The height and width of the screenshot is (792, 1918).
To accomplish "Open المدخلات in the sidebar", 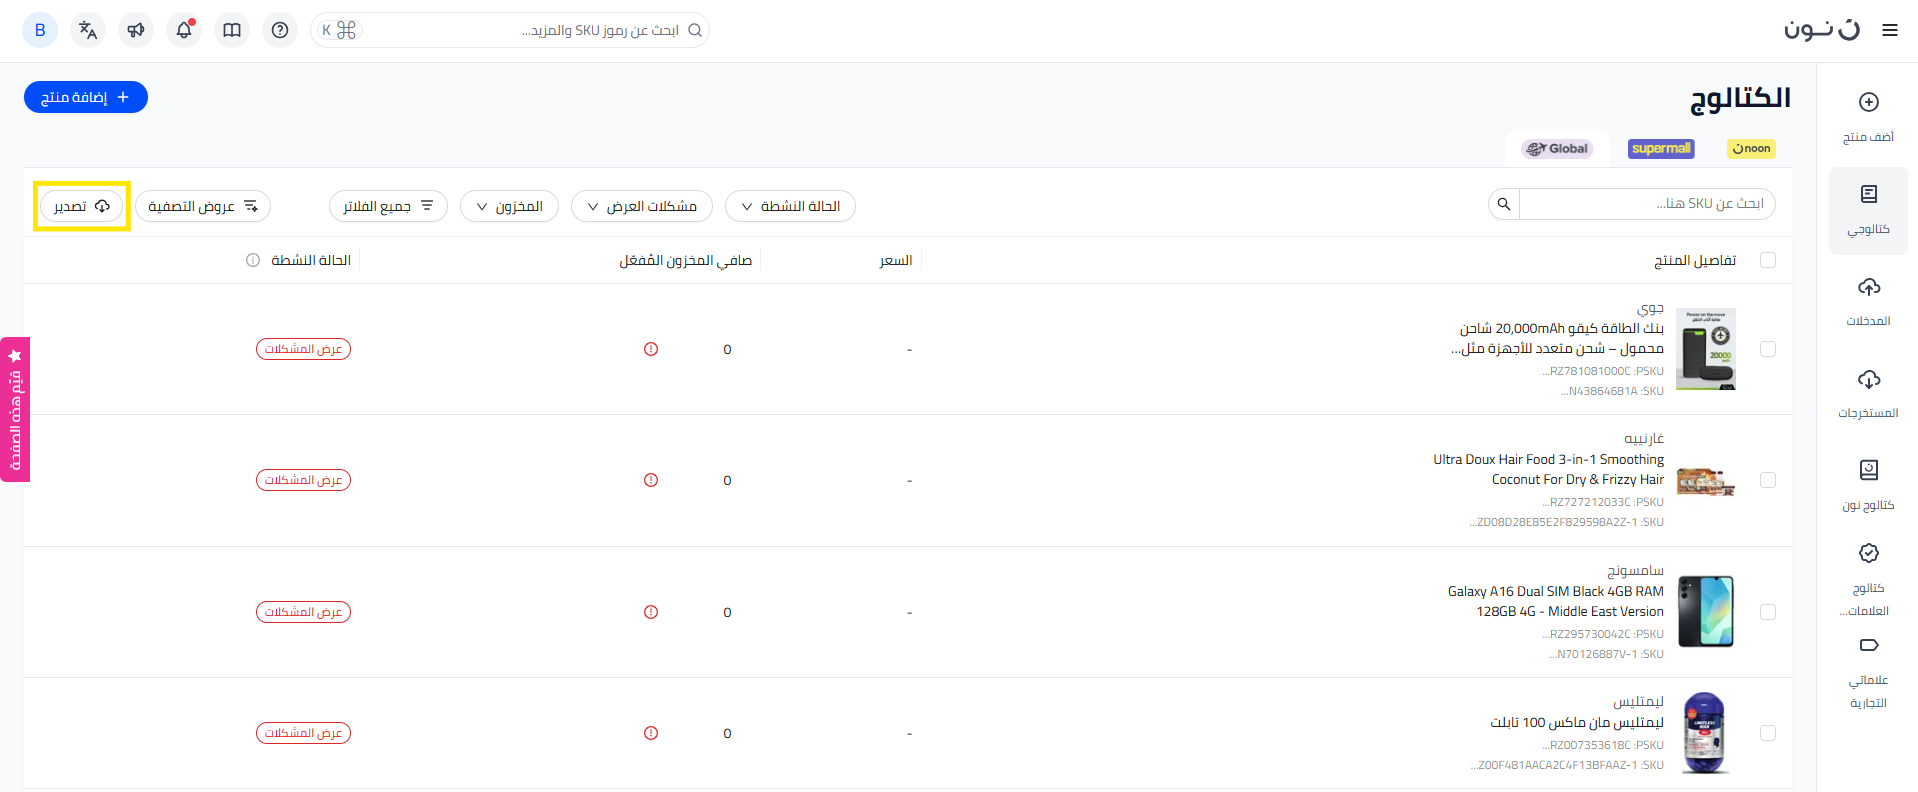I will 1868,302.
